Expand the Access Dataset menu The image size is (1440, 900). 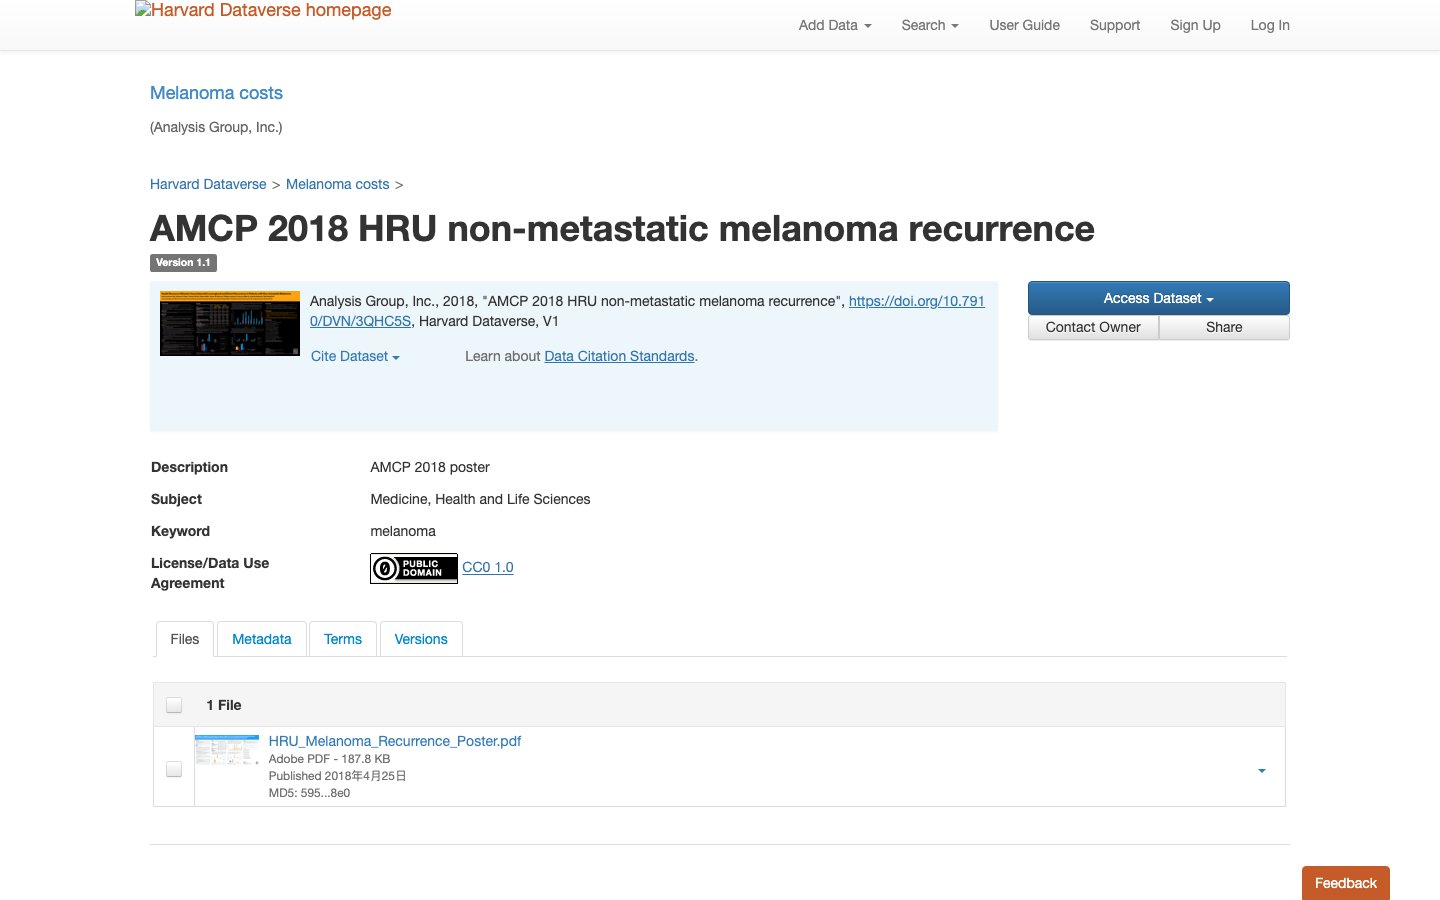pyautogui.click(x=1158, y=298)
